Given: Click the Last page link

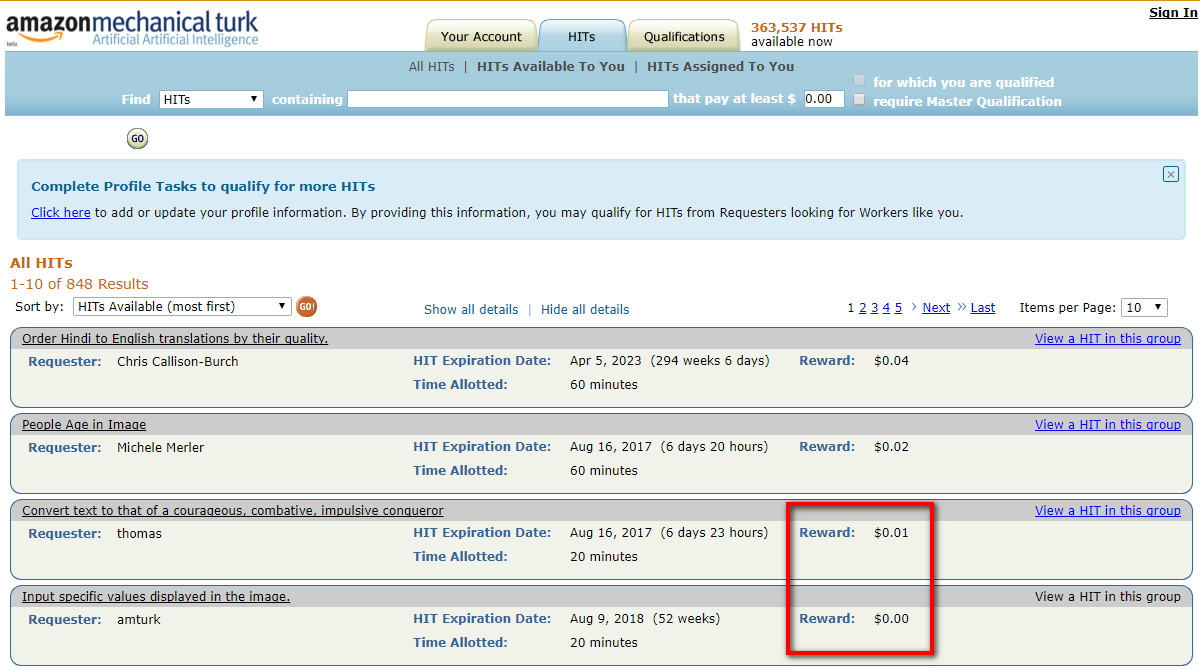Looking at the screenshot, I should [x=983, y=307].
